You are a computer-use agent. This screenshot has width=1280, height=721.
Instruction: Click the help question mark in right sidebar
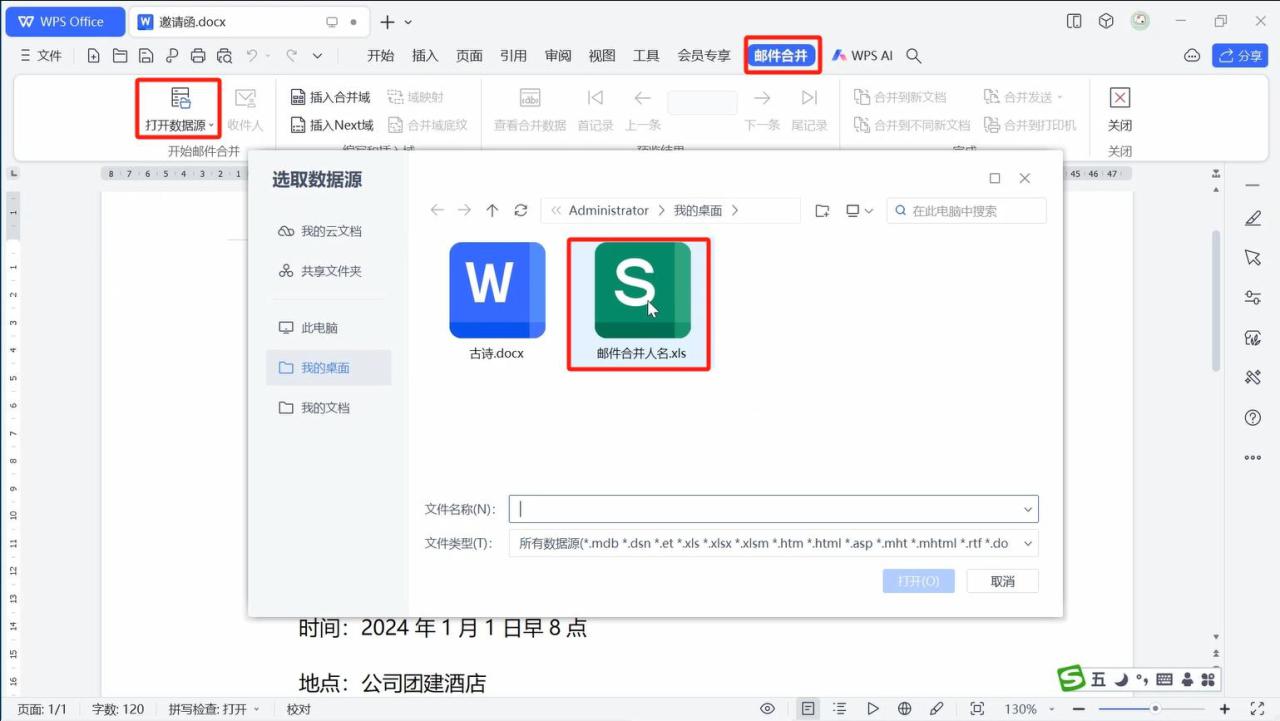[1253, 417]
